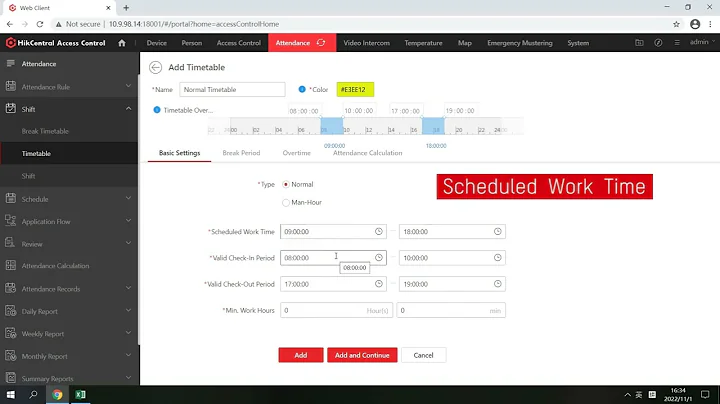Click the header download folder icon
The width and height of the screenshot is (720, 404).
pyautogui.click(x=639, y=43)
